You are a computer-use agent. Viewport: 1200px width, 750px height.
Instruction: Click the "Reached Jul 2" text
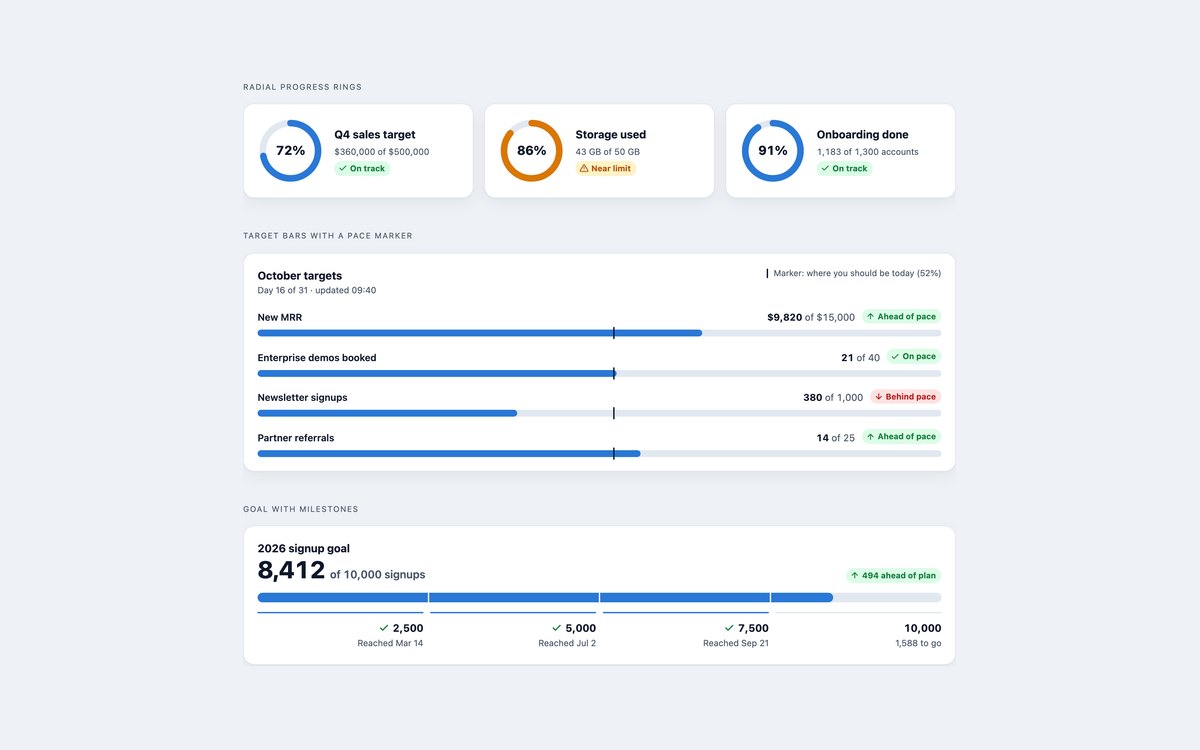(567, 644)
